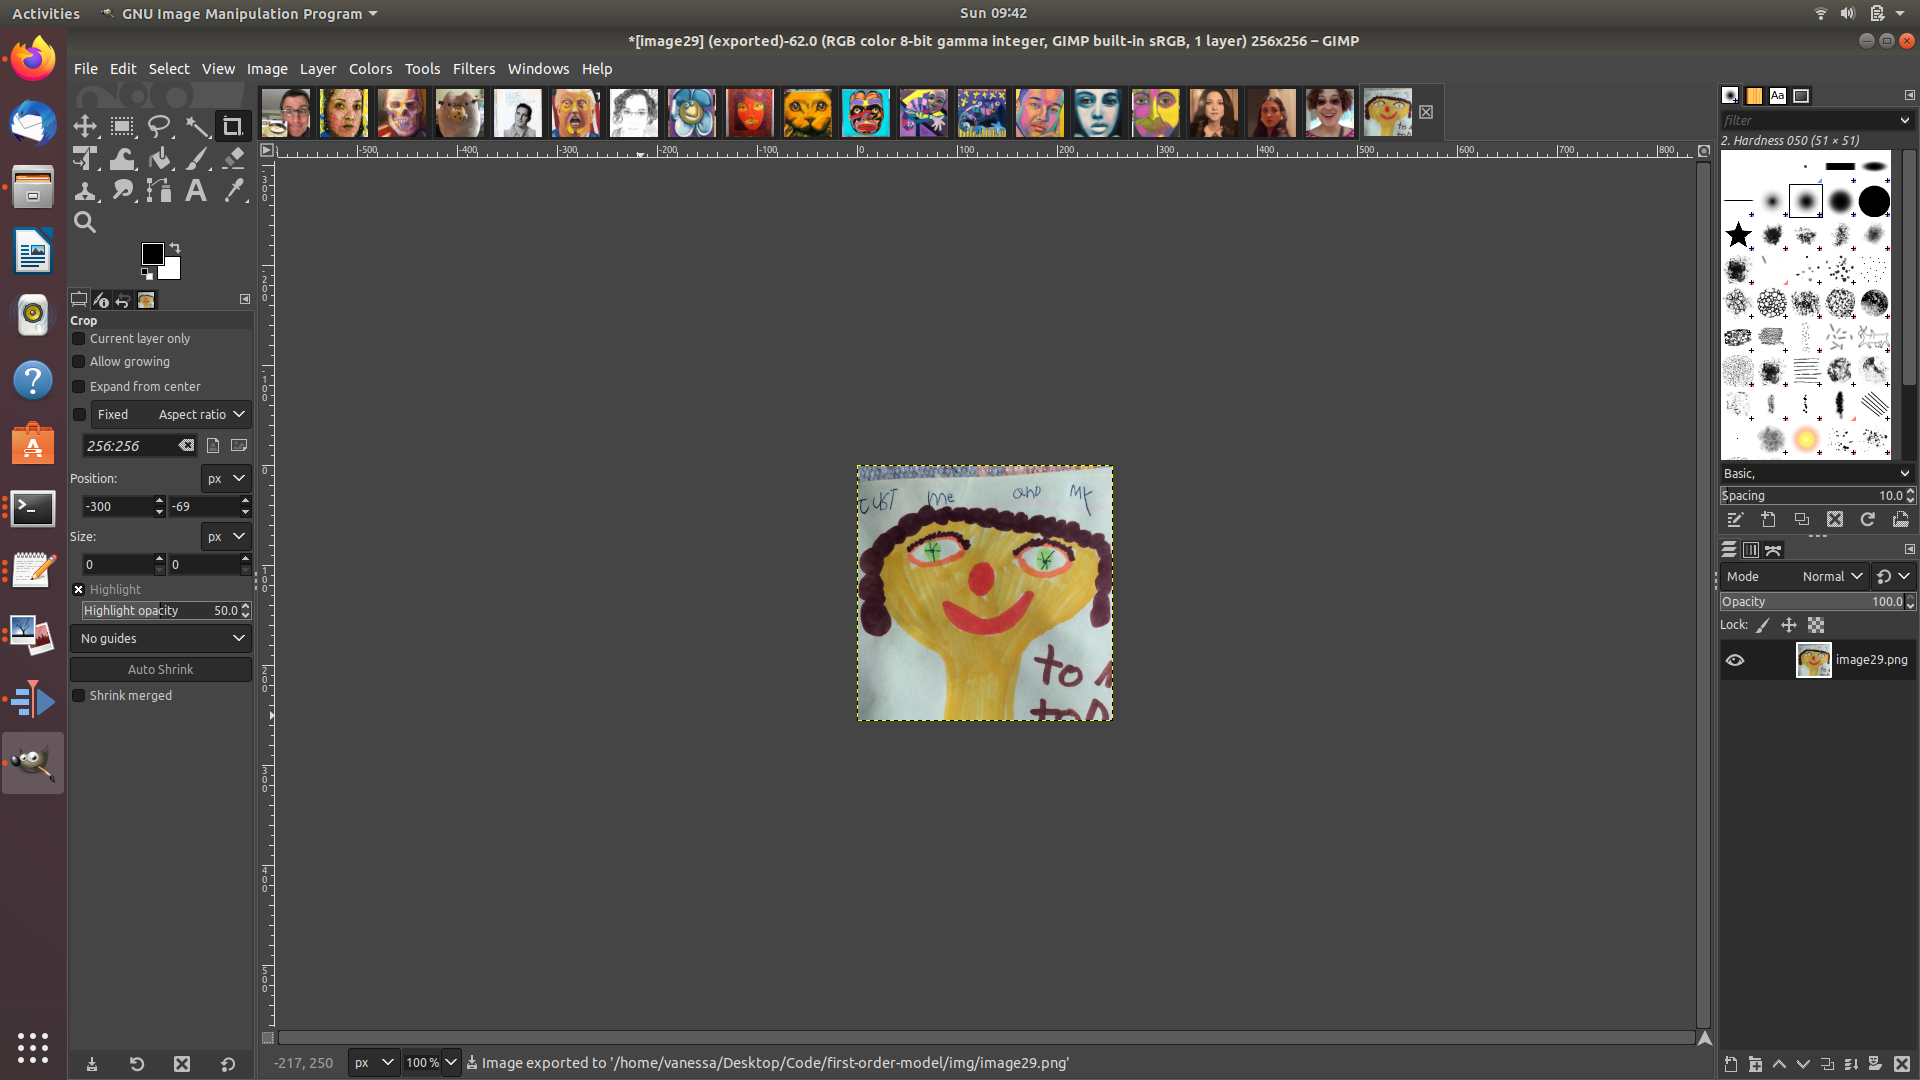This screenshot has height=1080, width=1920.
Task: Expand the Aspect ratio dropdown
Action: pos(201,415)
